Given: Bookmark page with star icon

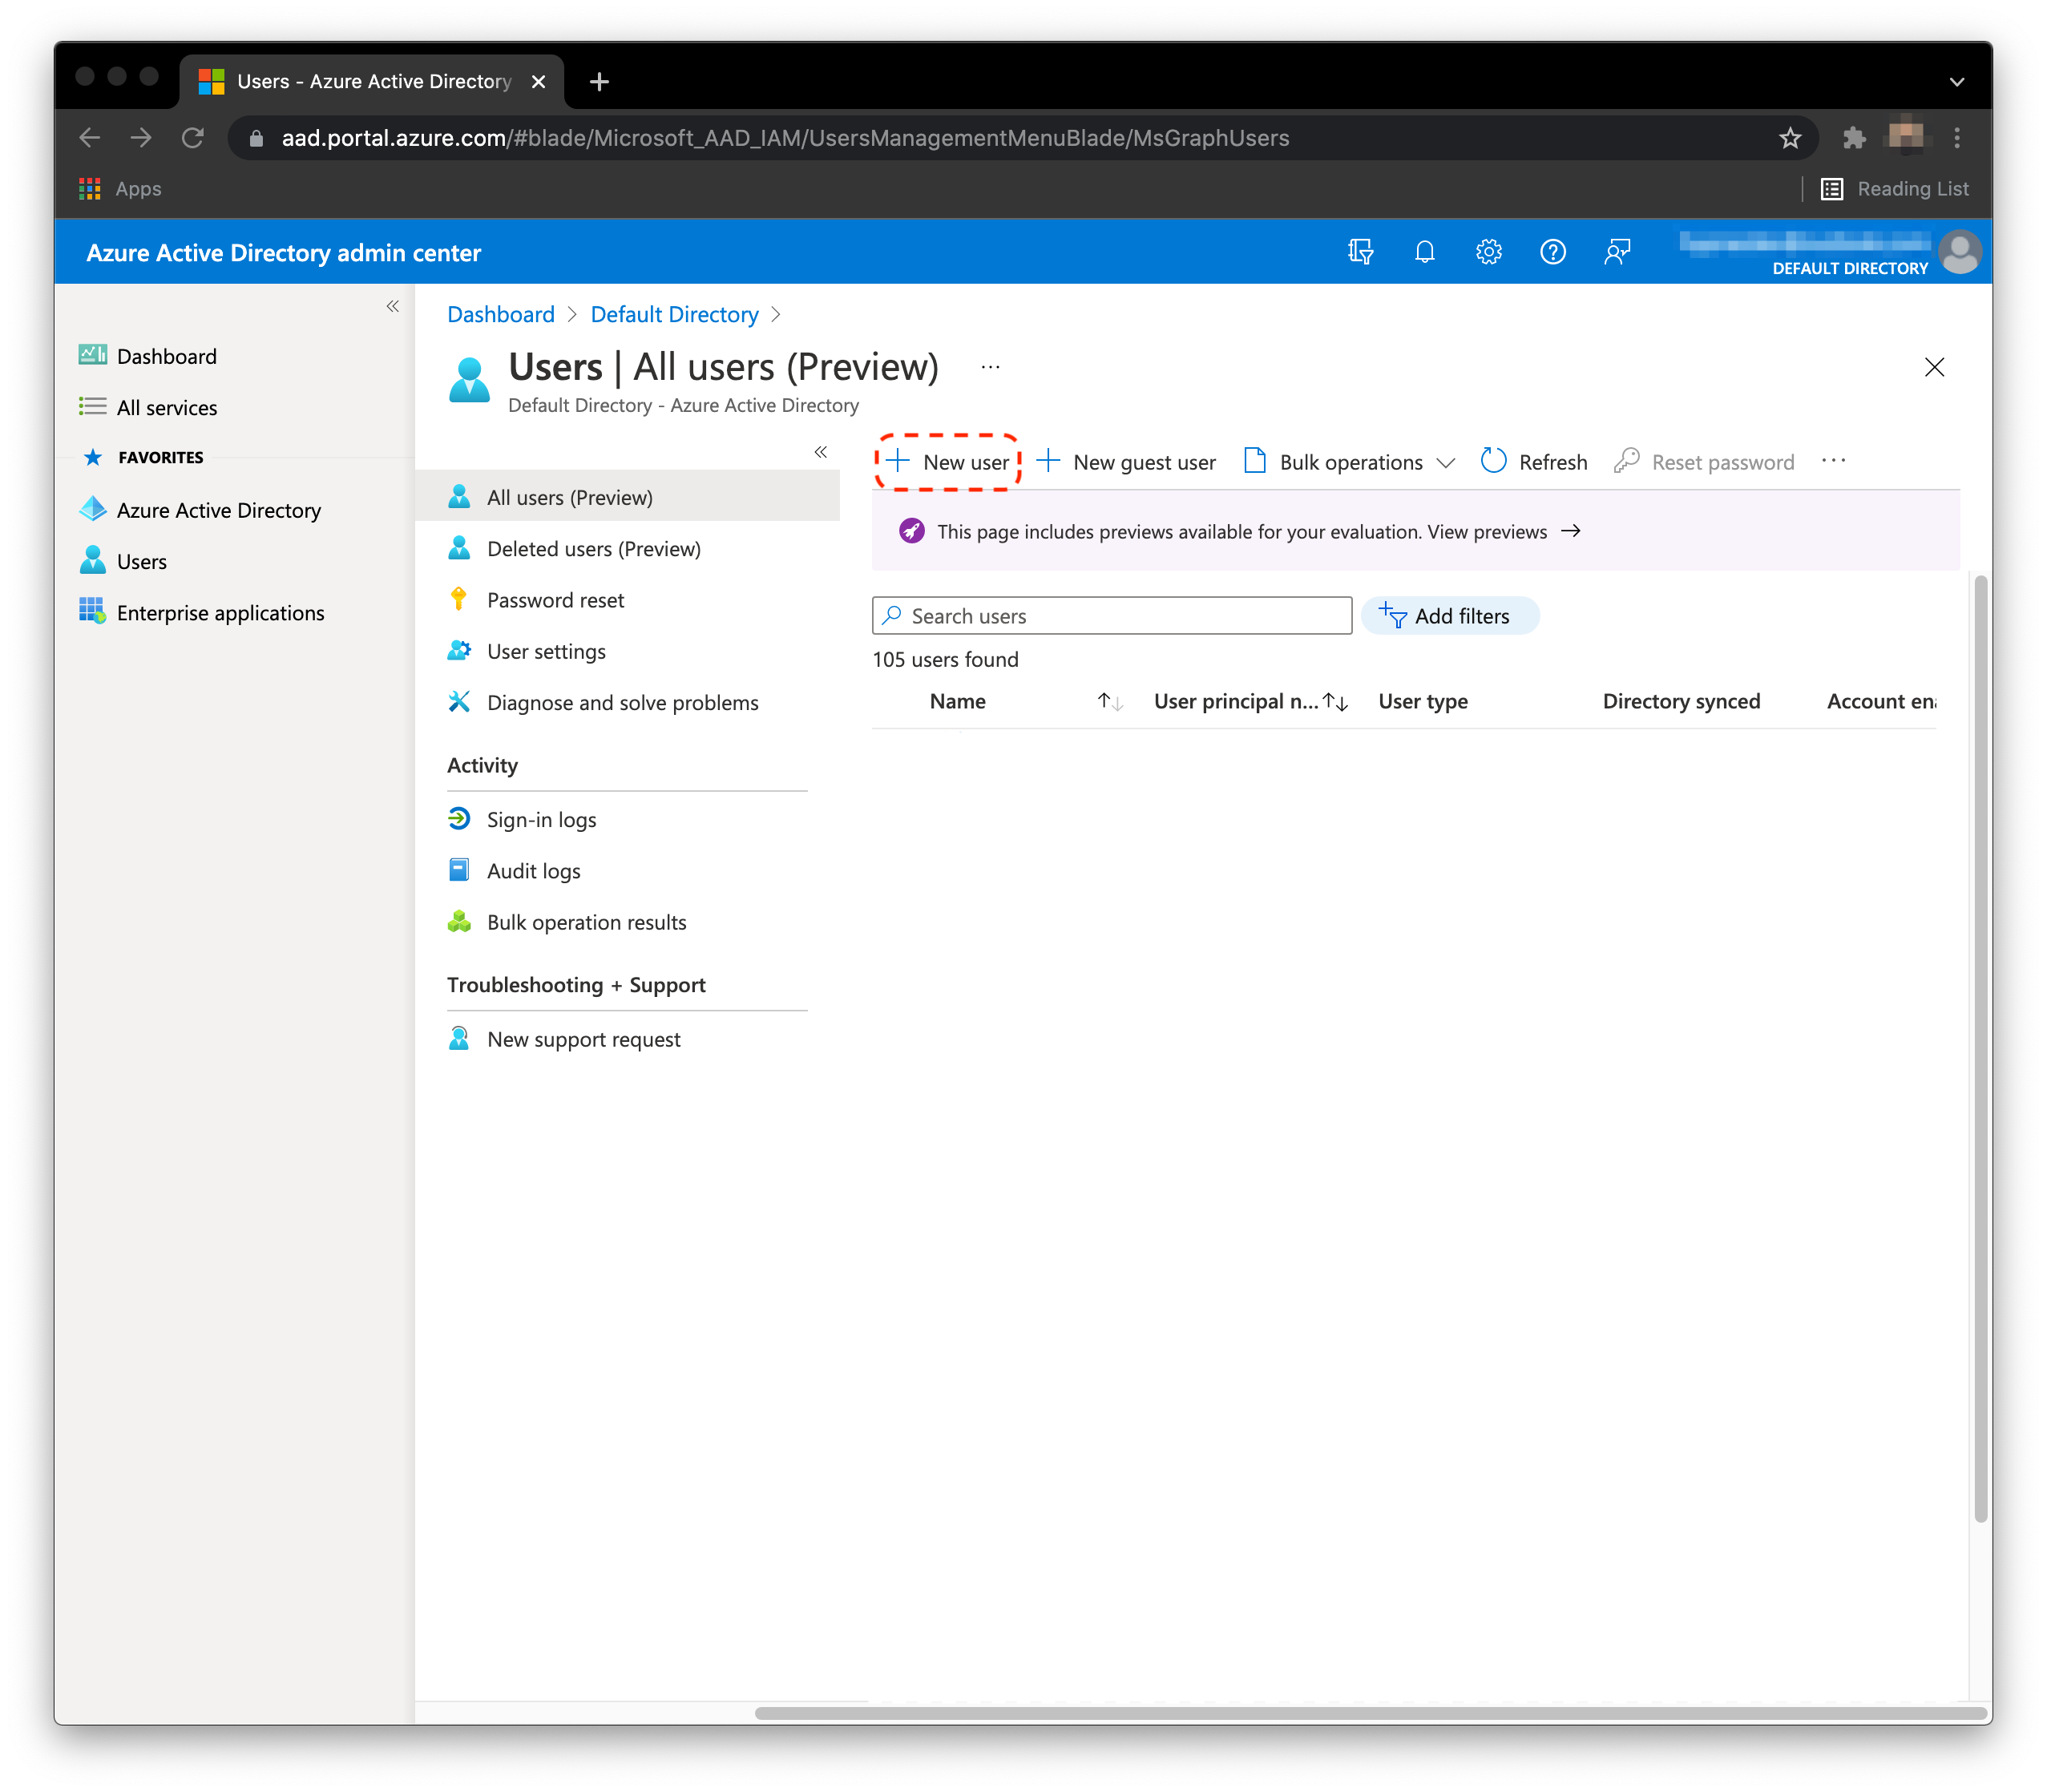Looking at the screenshot, I should pyautogui.click(x=1790, y=138).
